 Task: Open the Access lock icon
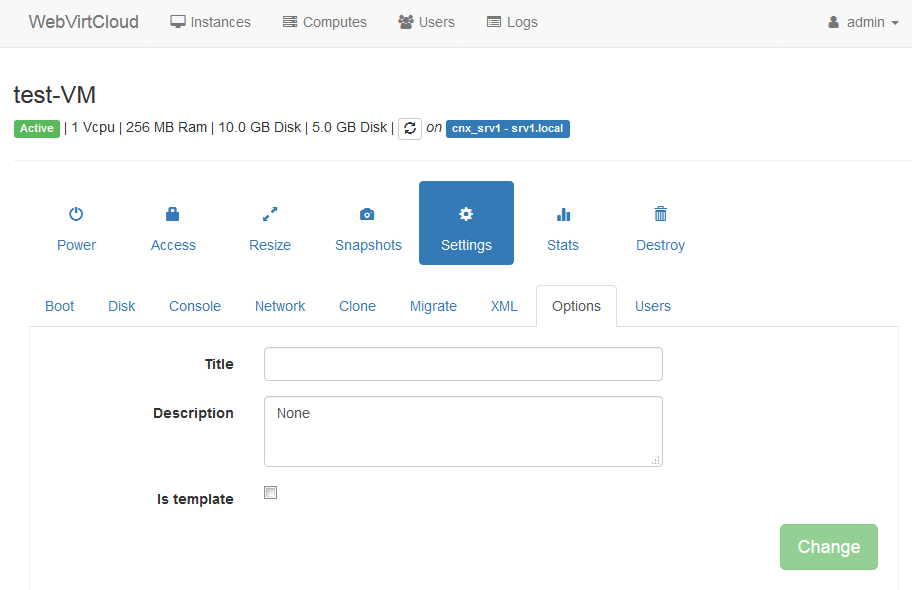pos(173,214)
